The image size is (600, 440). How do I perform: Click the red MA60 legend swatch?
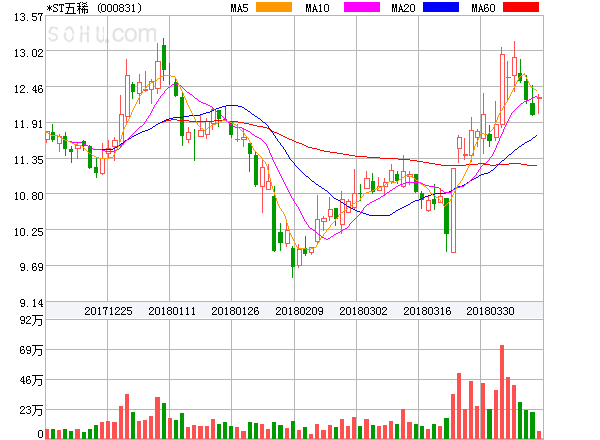coord(521,7)
